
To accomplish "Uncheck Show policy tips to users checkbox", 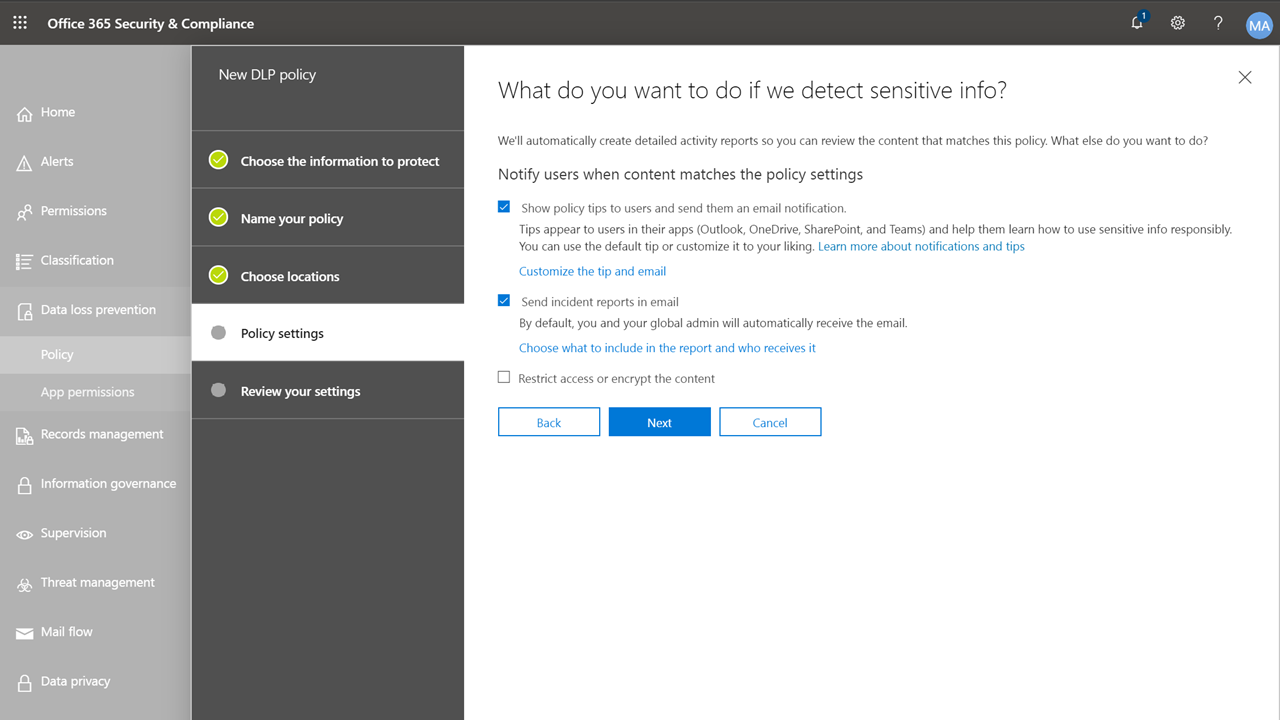I will coord(504,207).
